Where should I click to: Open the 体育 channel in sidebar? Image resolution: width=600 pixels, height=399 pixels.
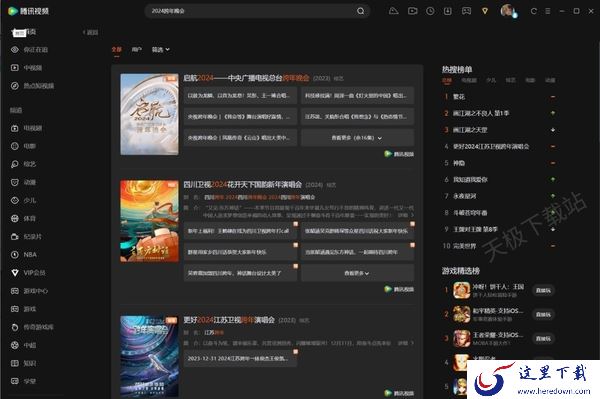(x=23, y=218)
